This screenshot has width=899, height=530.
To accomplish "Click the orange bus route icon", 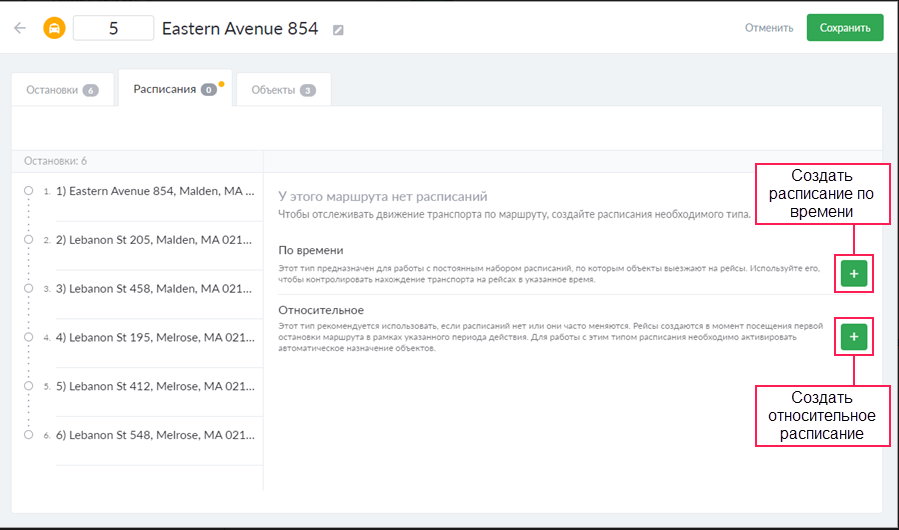I will click(54, 28).
